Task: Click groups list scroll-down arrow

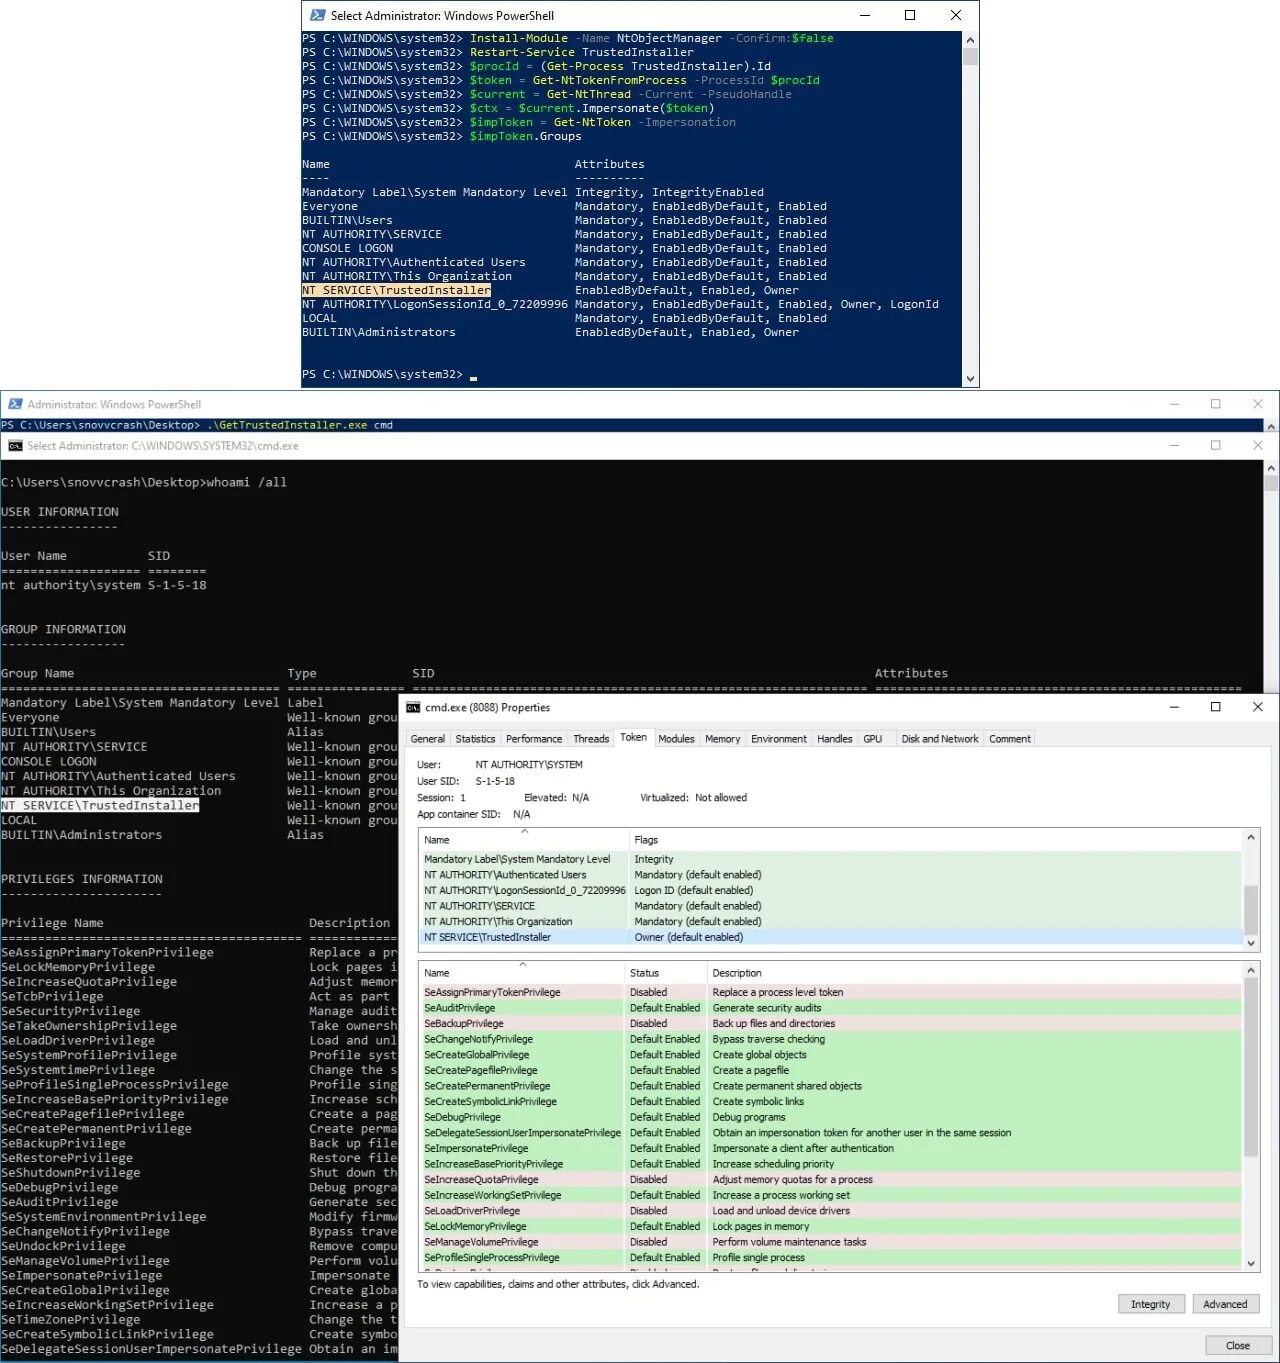Action: (1251, 942)
